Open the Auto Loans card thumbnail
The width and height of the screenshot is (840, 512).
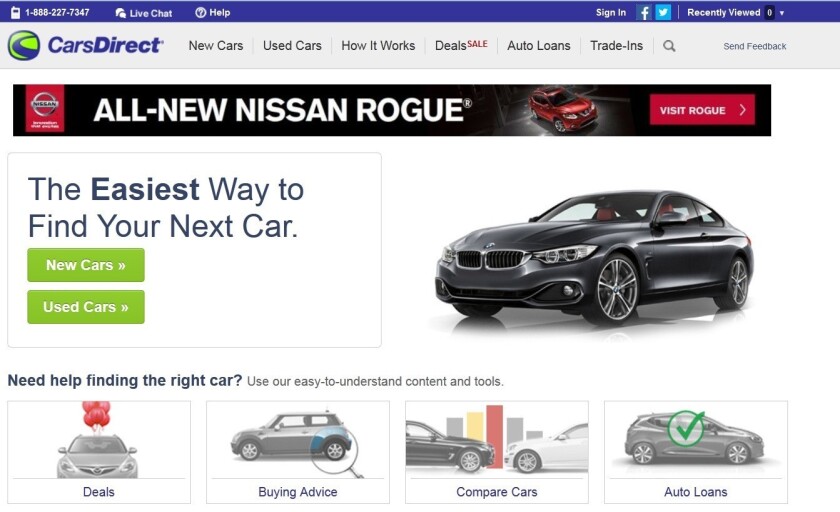click(x=696, y=440)
